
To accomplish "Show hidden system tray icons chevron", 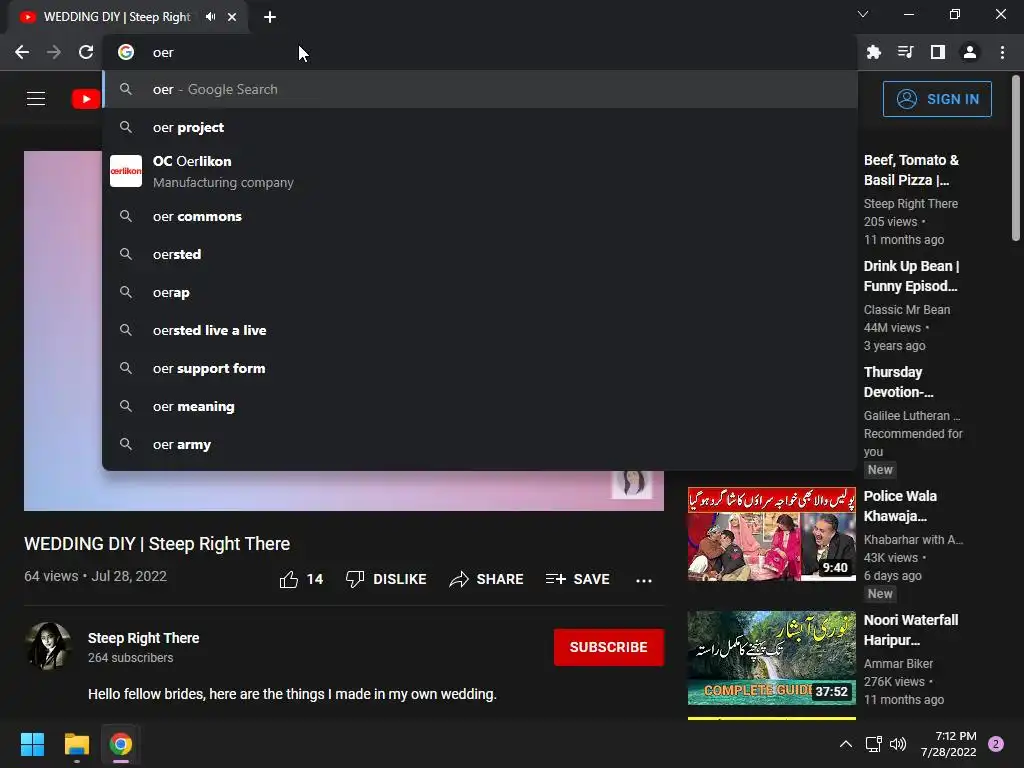I will pos(846,744).
